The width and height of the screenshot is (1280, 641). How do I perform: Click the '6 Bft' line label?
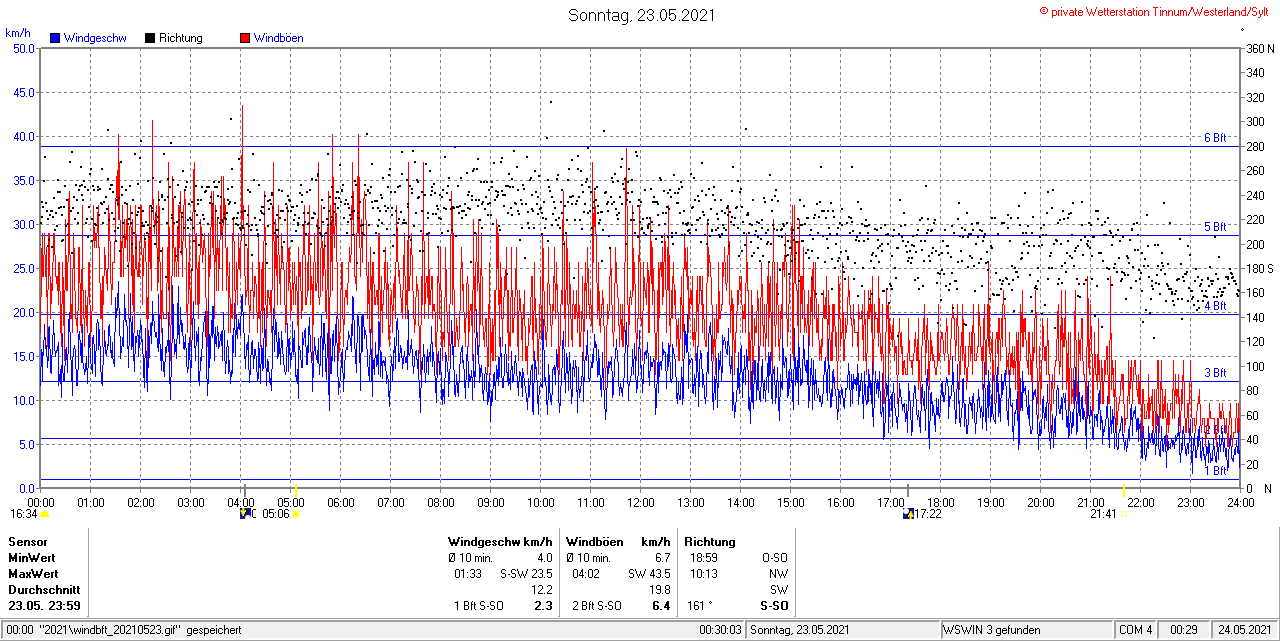(x=1214, y=138)
